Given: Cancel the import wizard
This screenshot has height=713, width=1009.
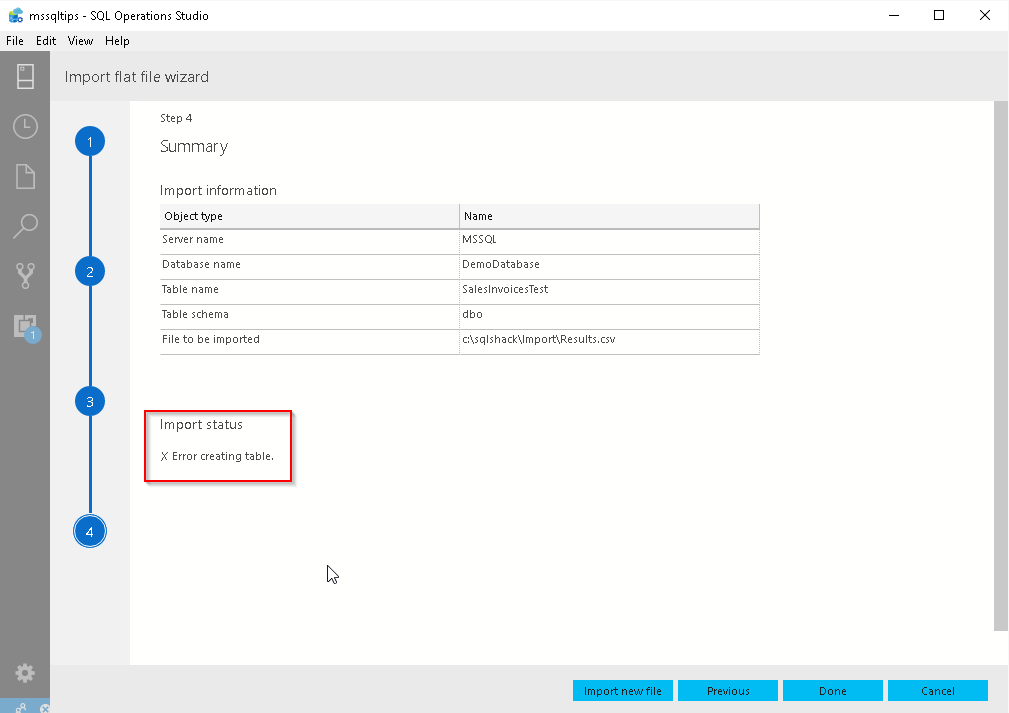Looking at the screenshot, I should point(938,691).
